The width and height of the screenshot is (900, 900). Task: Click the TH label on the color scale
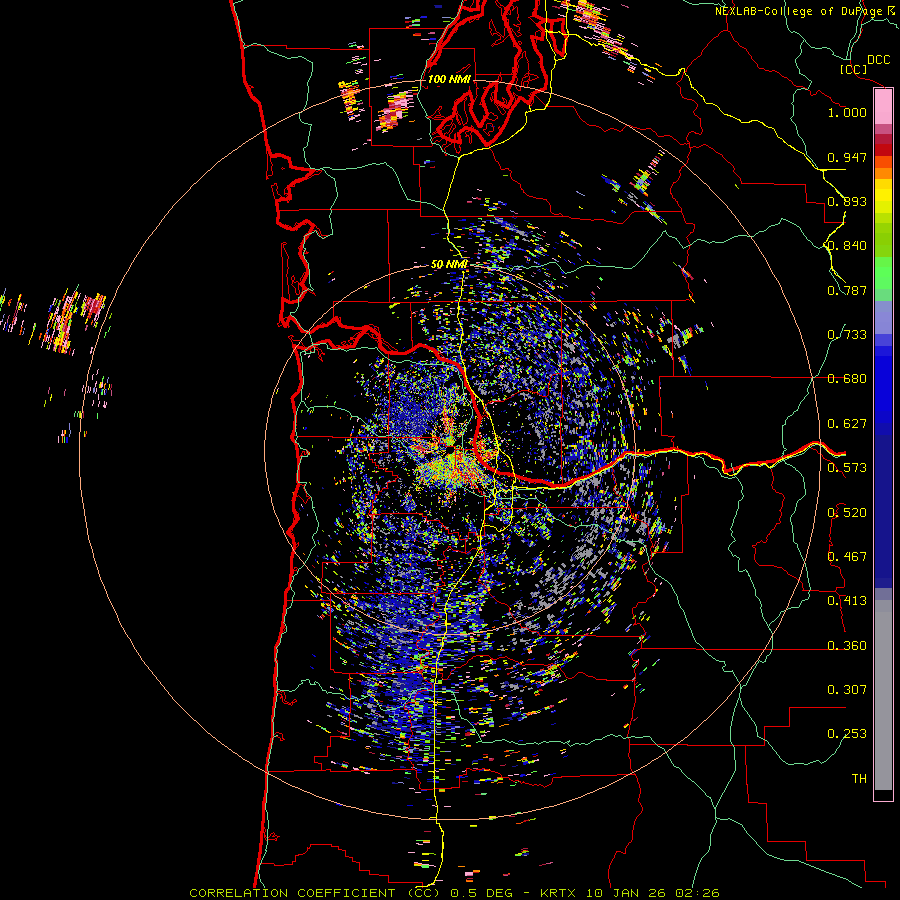pyautogui.click(x=859, y=779)
